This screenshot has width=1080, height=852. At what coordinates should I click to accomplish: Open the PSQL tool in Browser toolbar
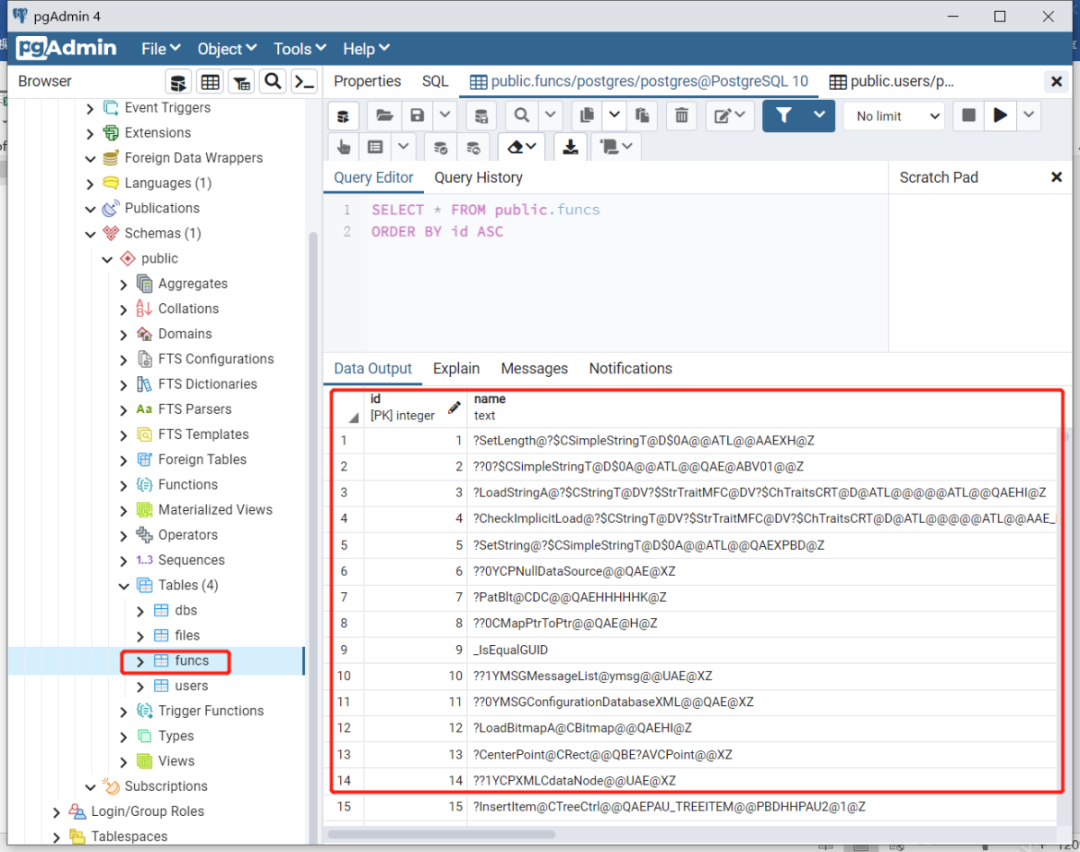[x=304, y=82]
